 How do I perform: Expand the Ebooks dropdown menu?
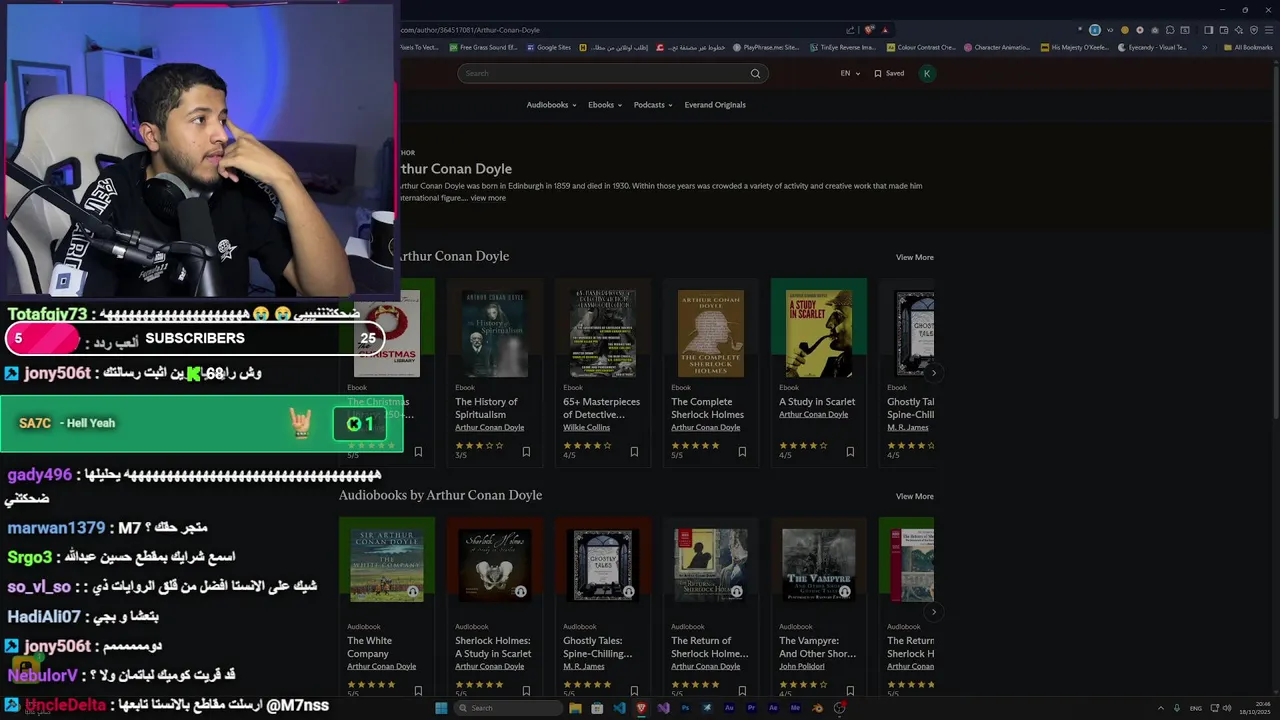pos(605,105)
